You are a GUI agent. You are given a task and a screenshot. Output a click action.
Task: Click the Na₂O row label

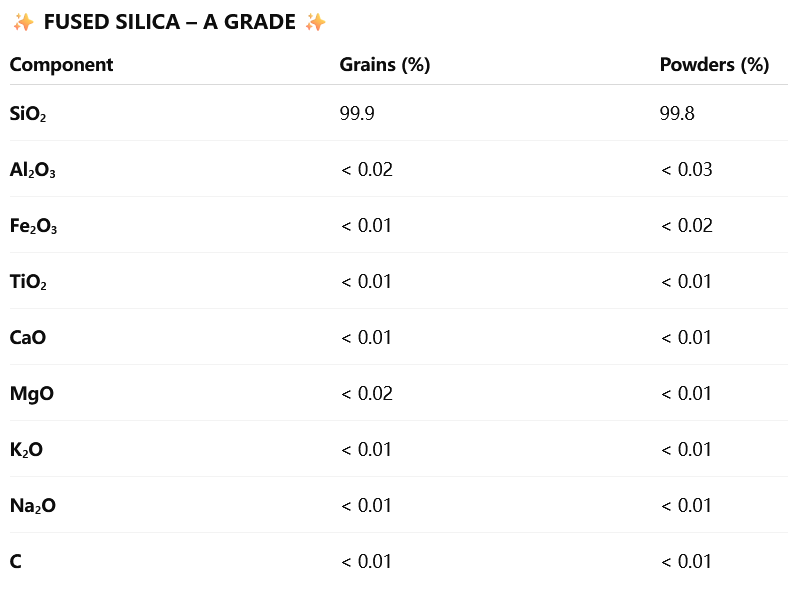pos(32,506)
